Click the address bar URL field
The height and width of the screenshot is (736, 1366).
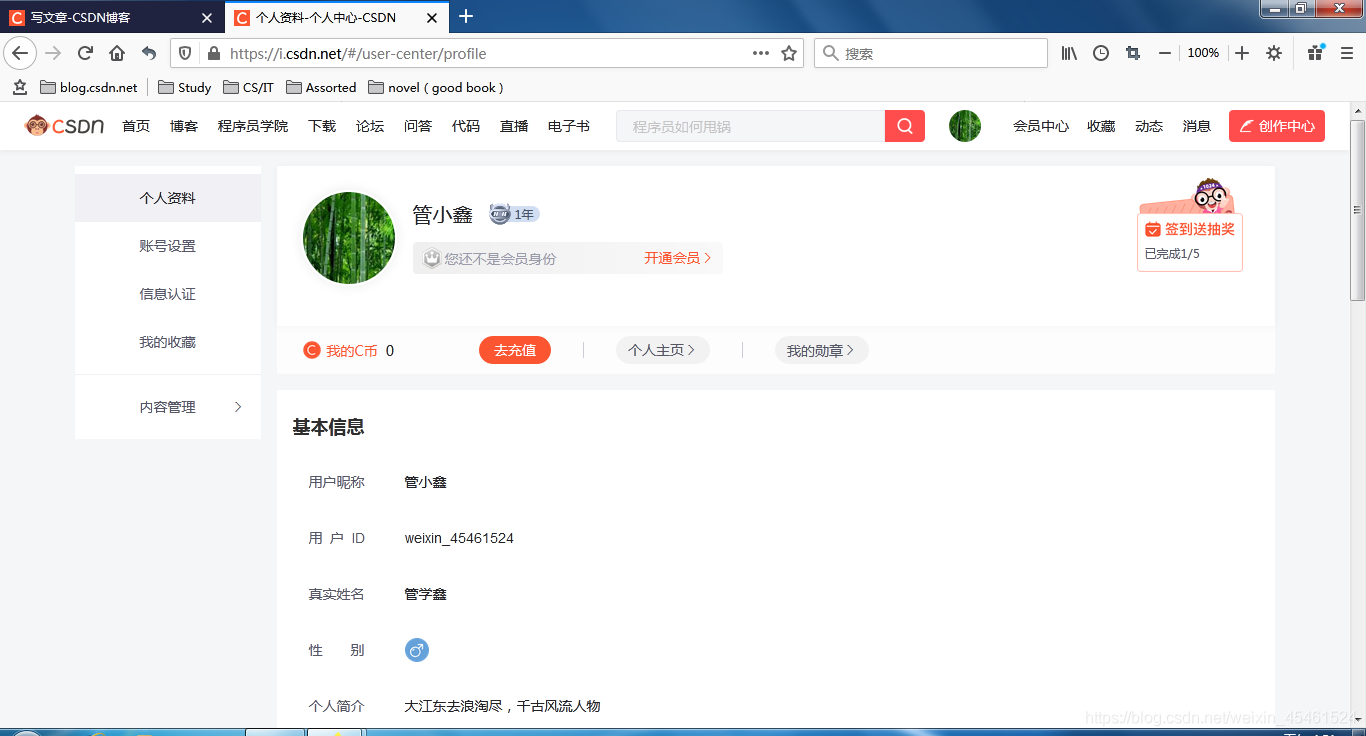pos(487,53)
